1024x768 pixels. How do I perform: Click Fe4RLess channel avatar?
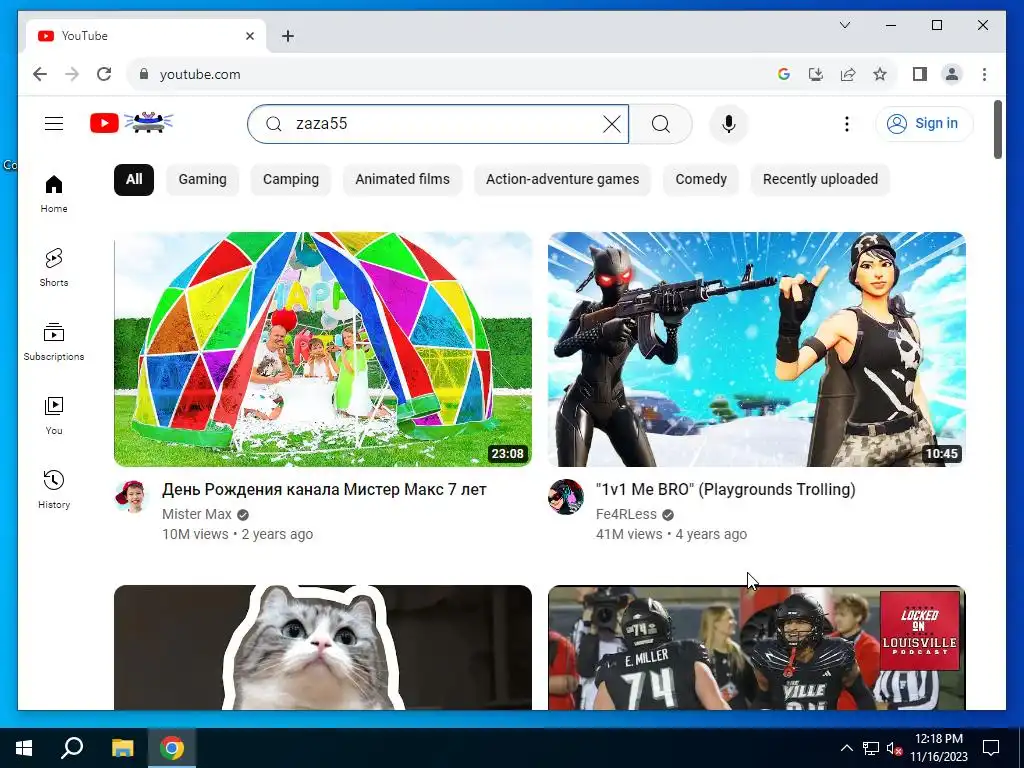[566, 497]
